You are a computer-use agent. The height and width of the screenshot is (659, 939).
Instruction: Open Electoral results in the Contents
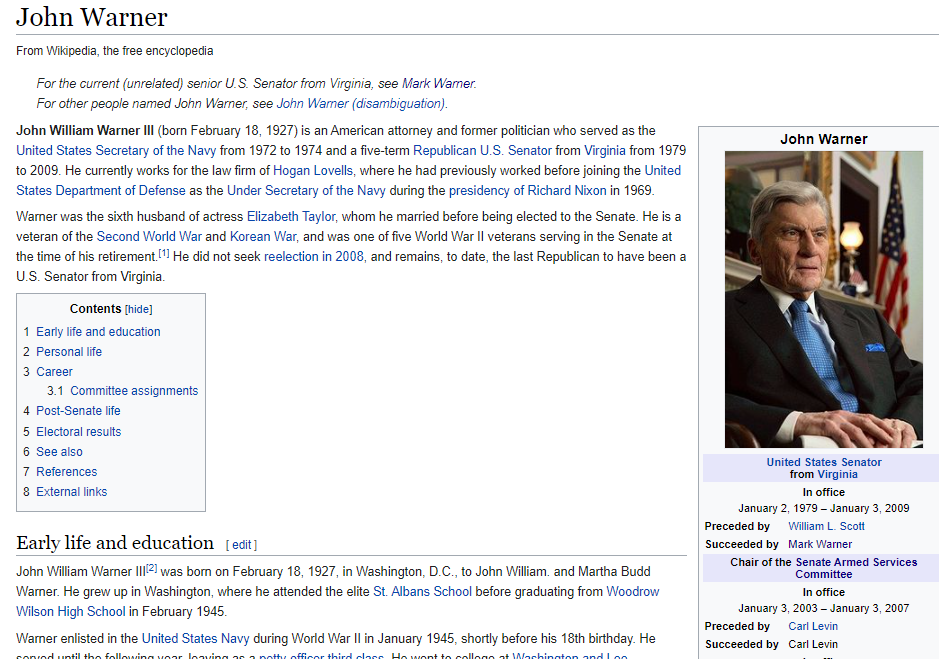78,431
